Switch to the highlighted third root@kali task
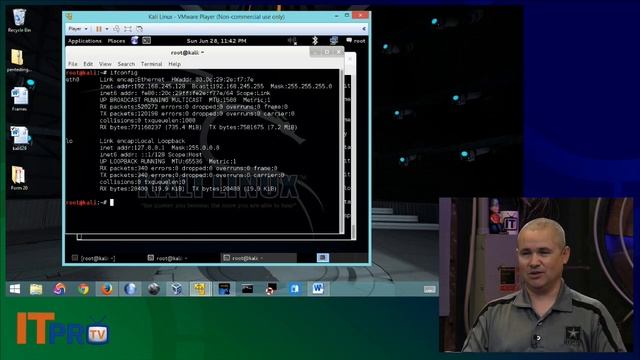 click(x=259, y=258)
